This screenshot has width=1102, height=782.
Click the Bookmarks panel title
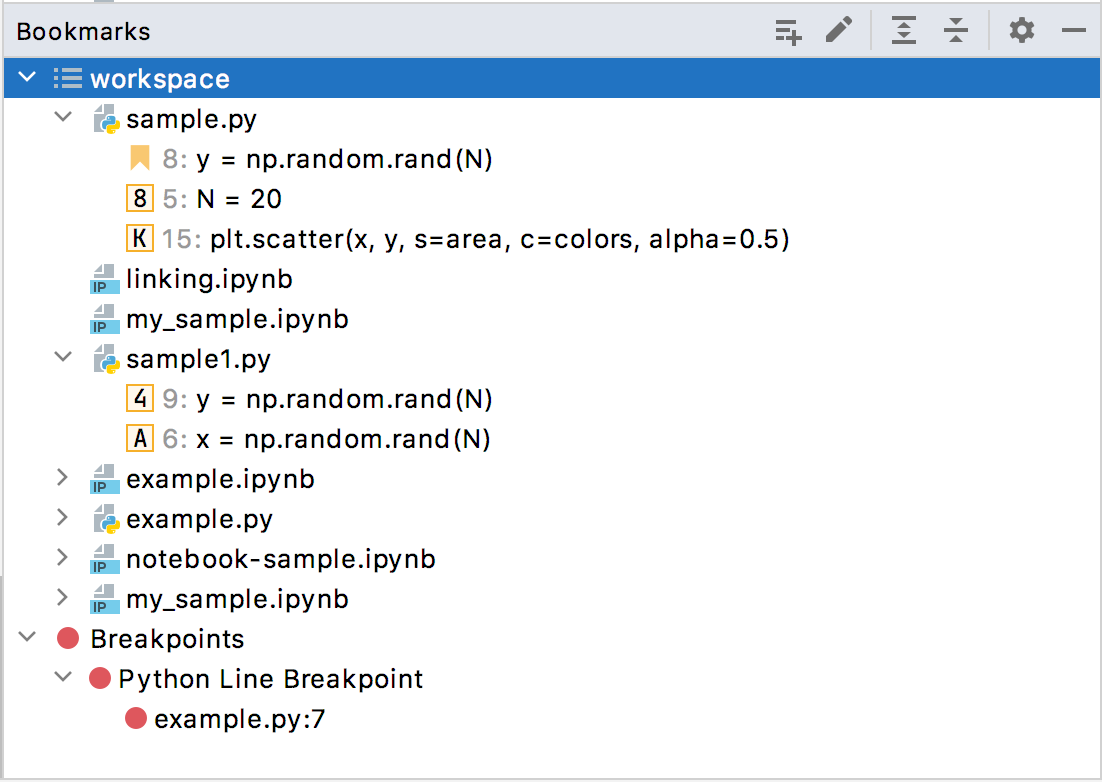click(x=83, y=31)
